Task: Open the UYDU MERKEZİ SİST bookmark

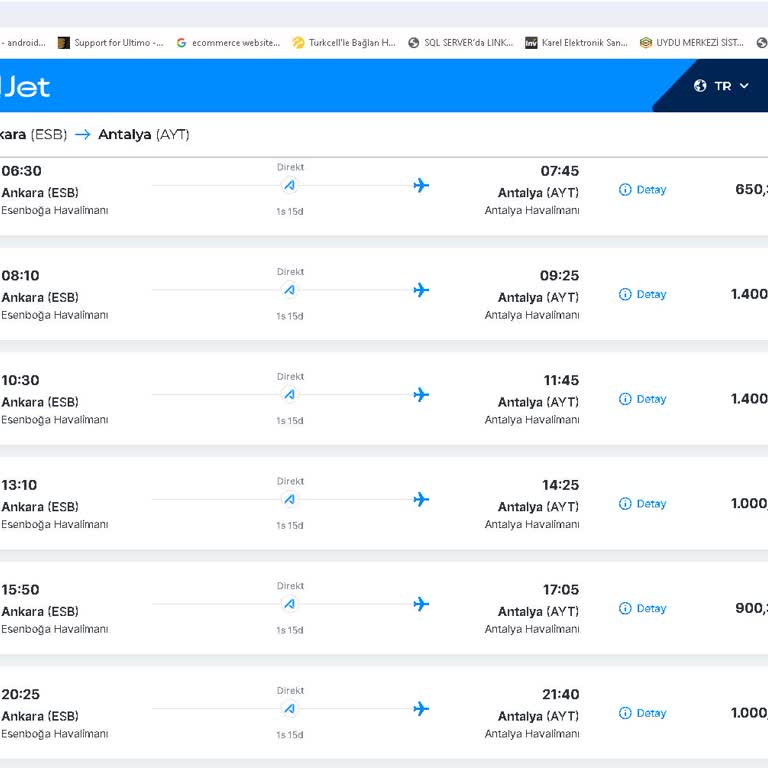Action: 691,43
